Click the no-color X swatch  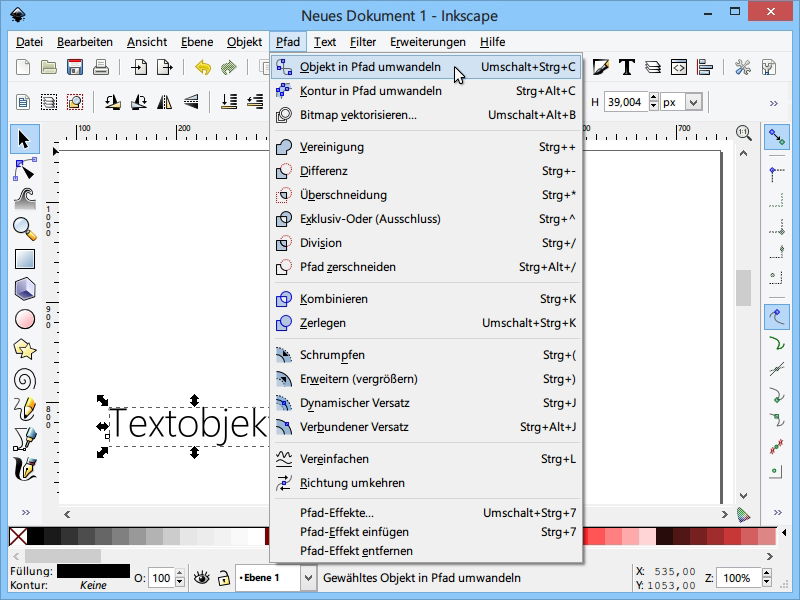click(x=18, y=537)
